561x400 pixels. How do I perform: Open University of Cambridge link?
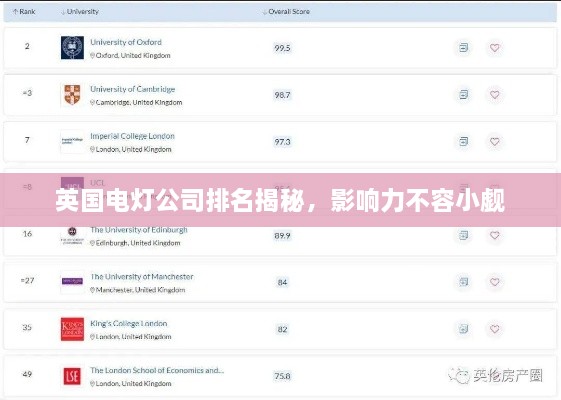click(132, 89)
